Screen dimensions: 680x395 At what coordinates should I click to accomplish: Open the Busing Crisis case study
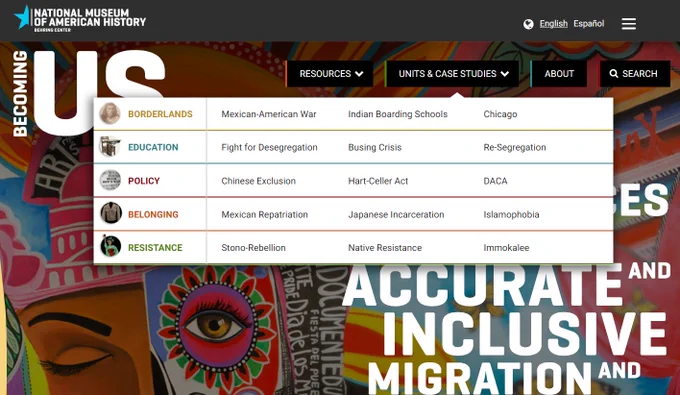pyautogui.click(x=375, y=147)
